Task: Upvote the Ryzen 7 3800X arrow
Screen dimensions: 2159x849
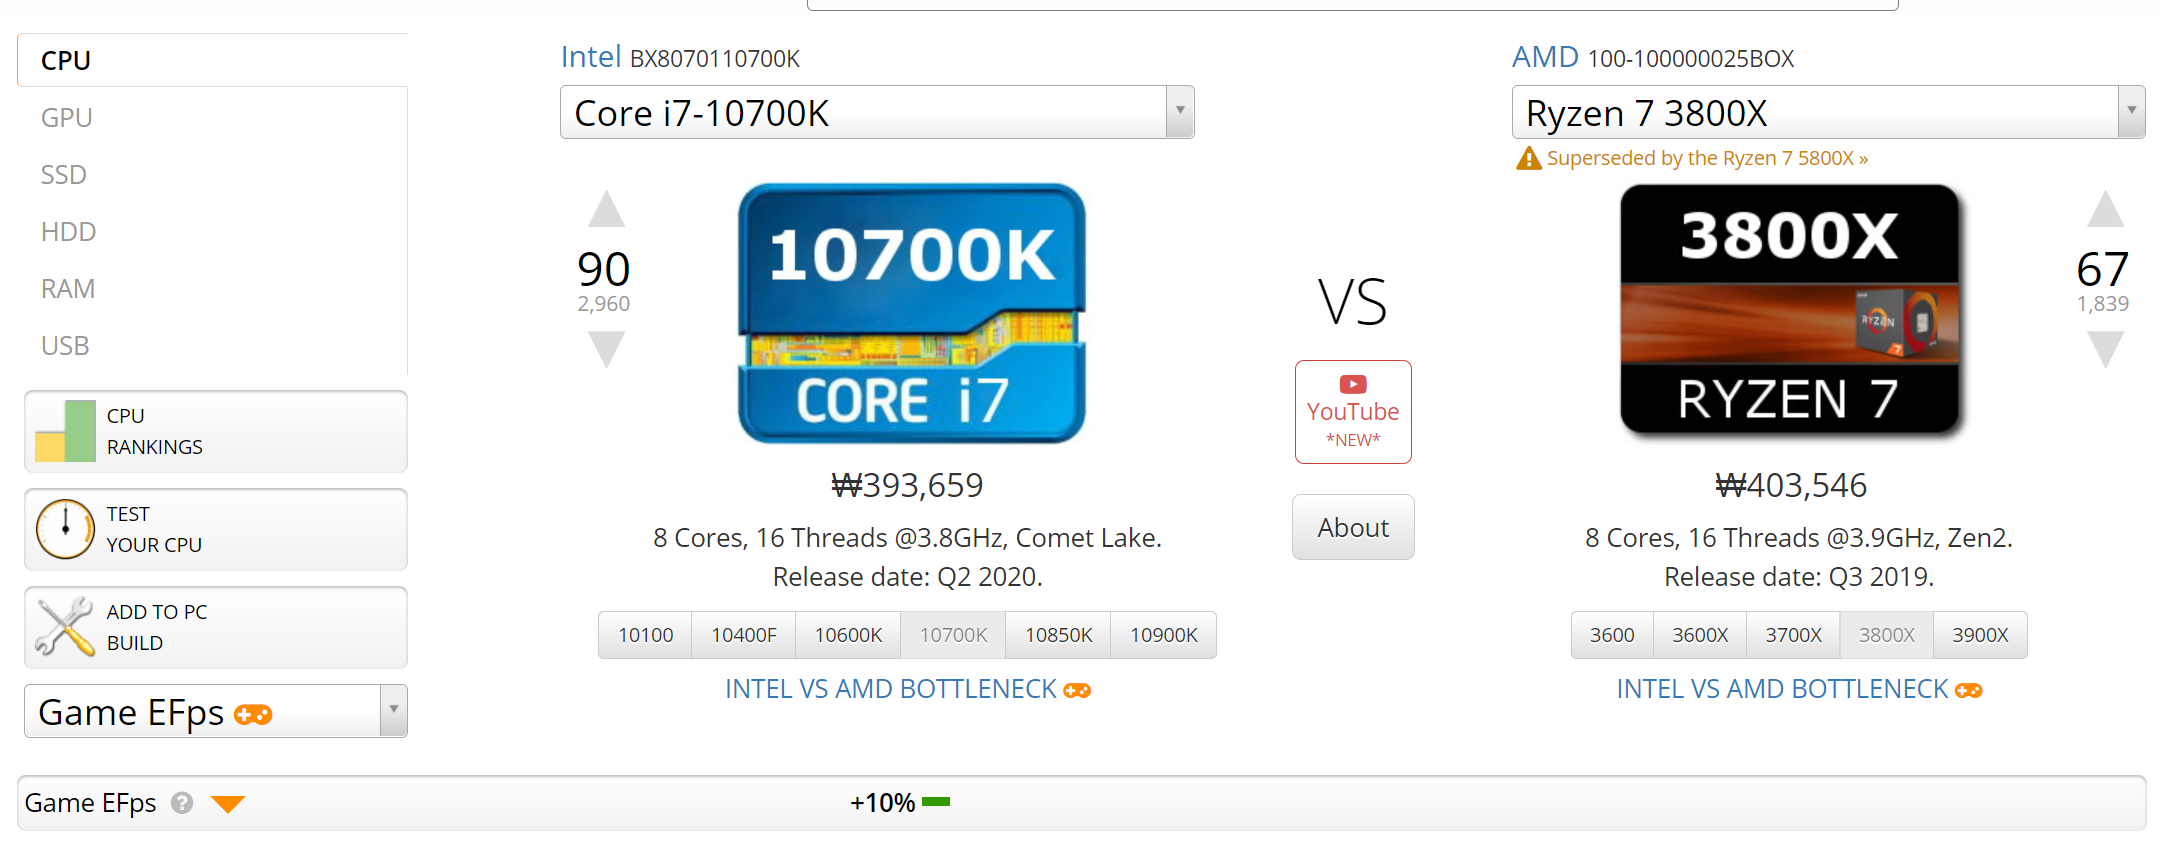Action: point(2105,209)
